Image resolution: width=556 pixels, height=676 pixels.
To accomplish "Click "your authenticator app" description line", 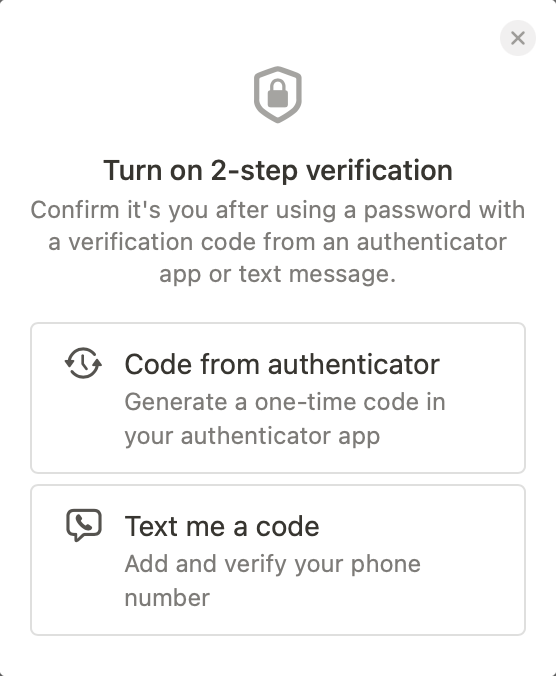I will coord(252,436).
